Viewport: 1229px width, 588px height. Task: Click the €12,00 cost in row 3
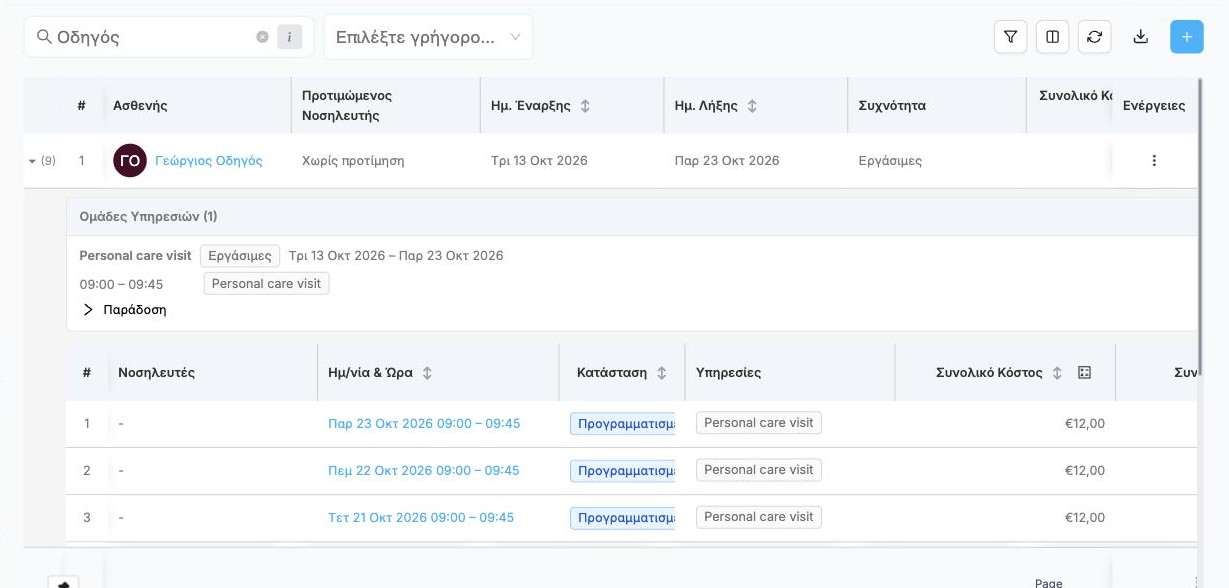[1085, 518]
